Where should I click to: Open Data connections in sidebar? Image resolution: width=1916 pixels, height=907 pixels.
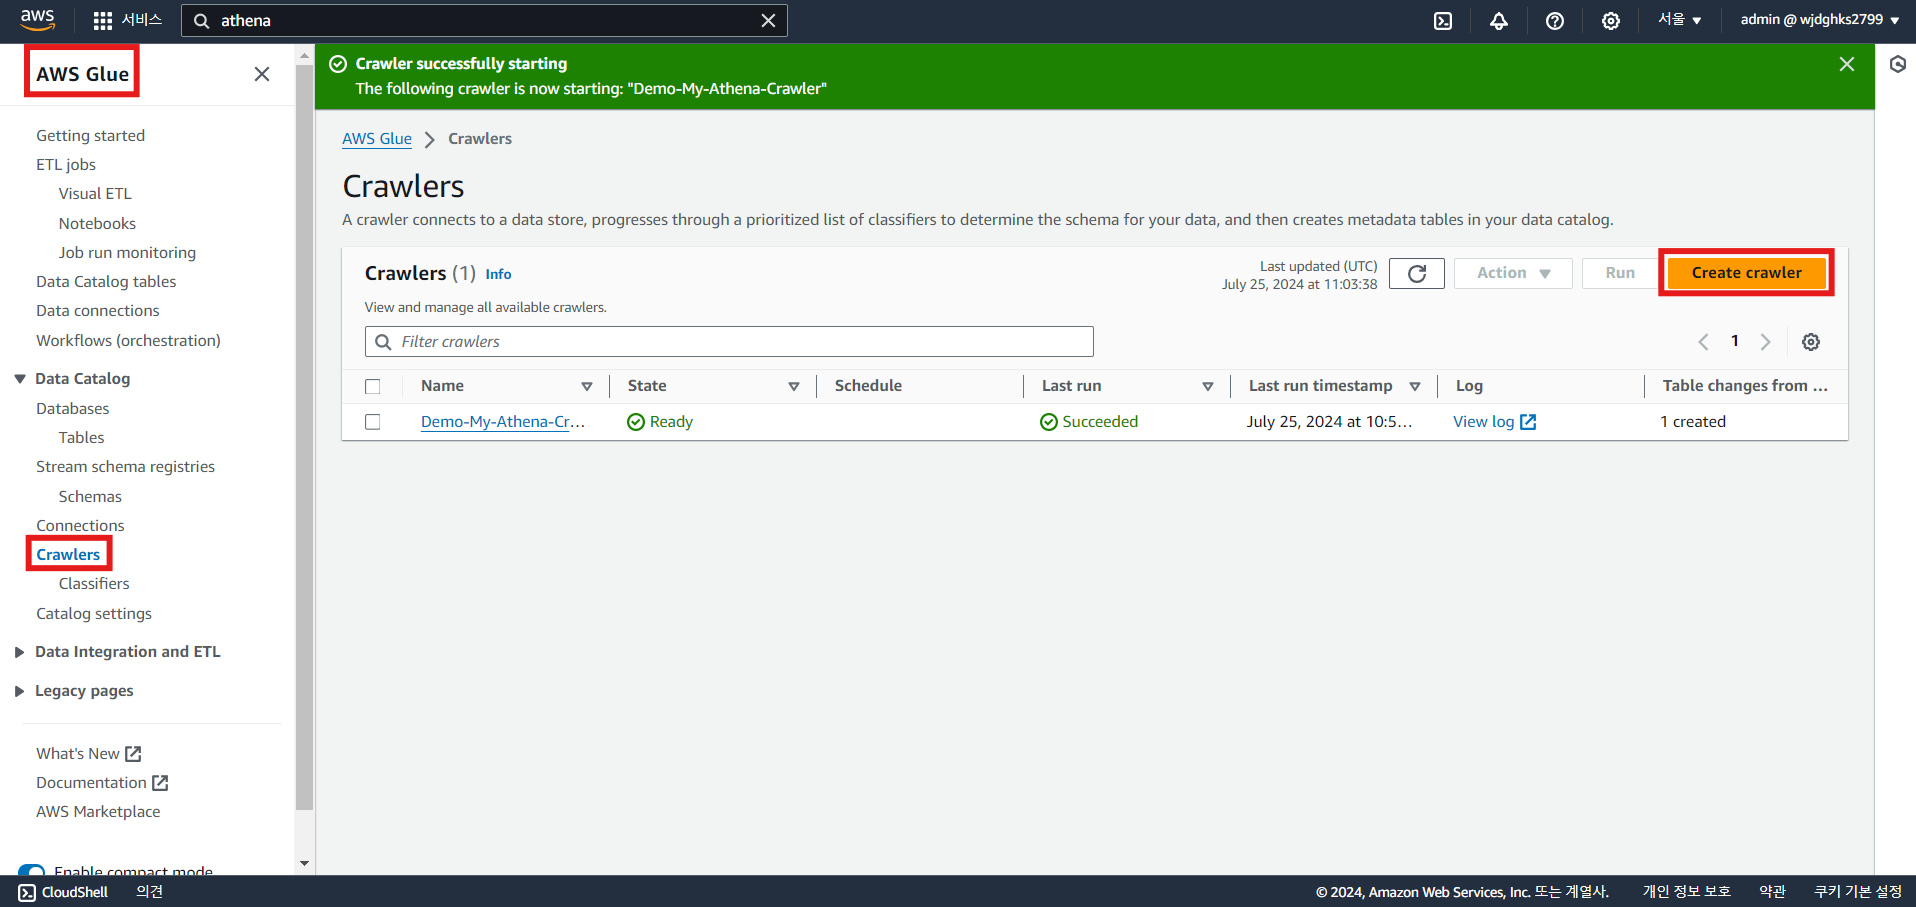[x=98, y=311]
